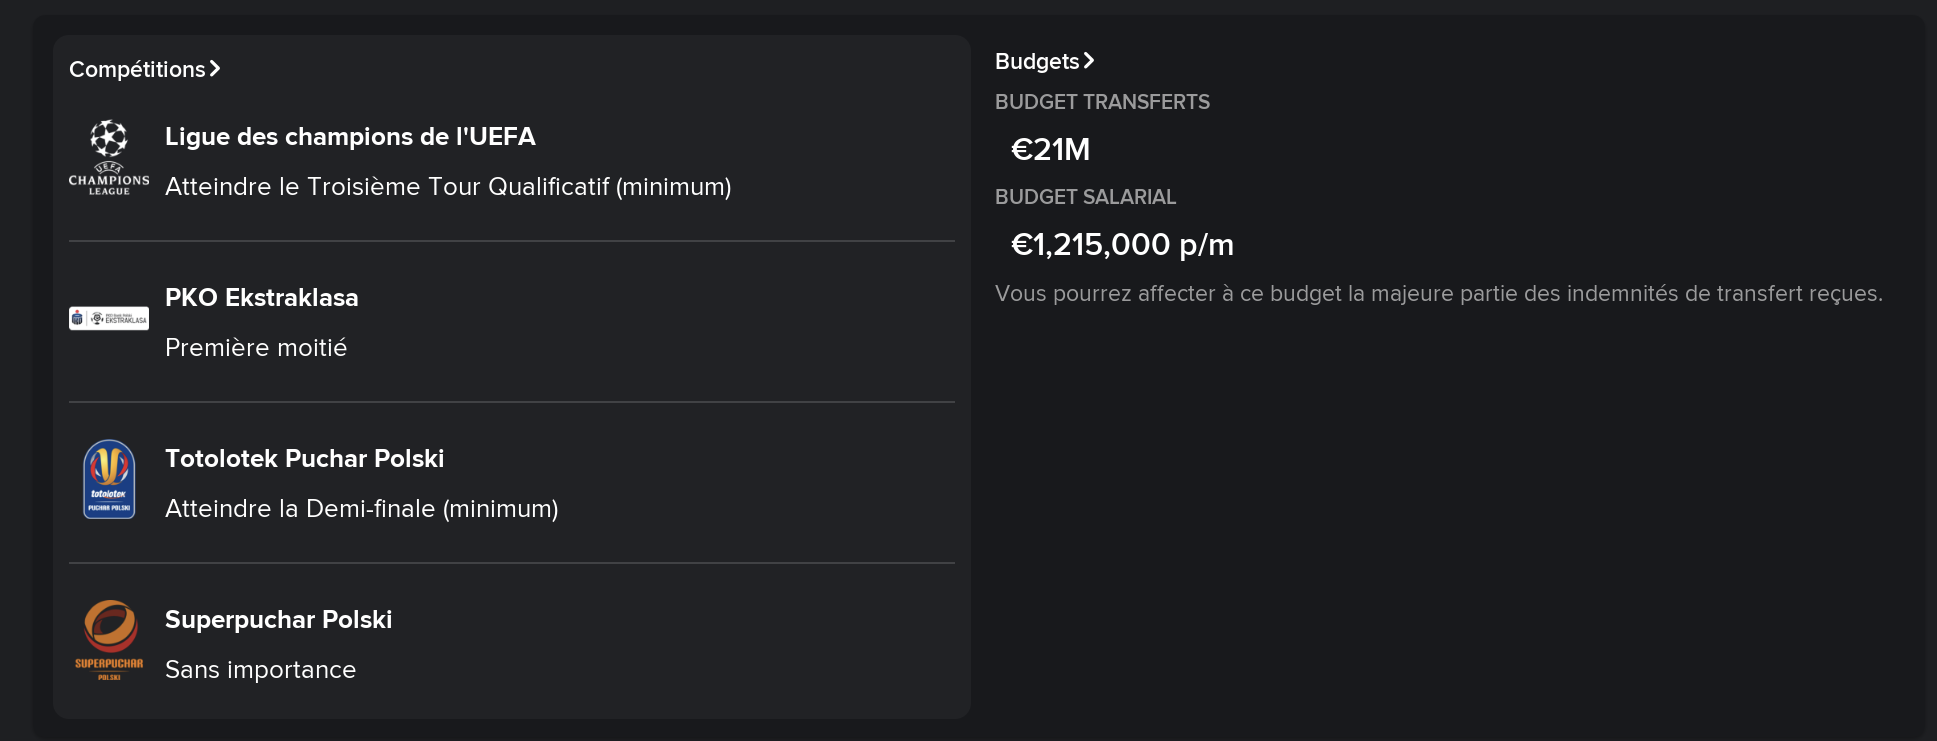Image resolution: width=1937 pixels, height=741 pixels.
Task: Open Totolotek Puchar Polski competition title
Action: point(305,458)
